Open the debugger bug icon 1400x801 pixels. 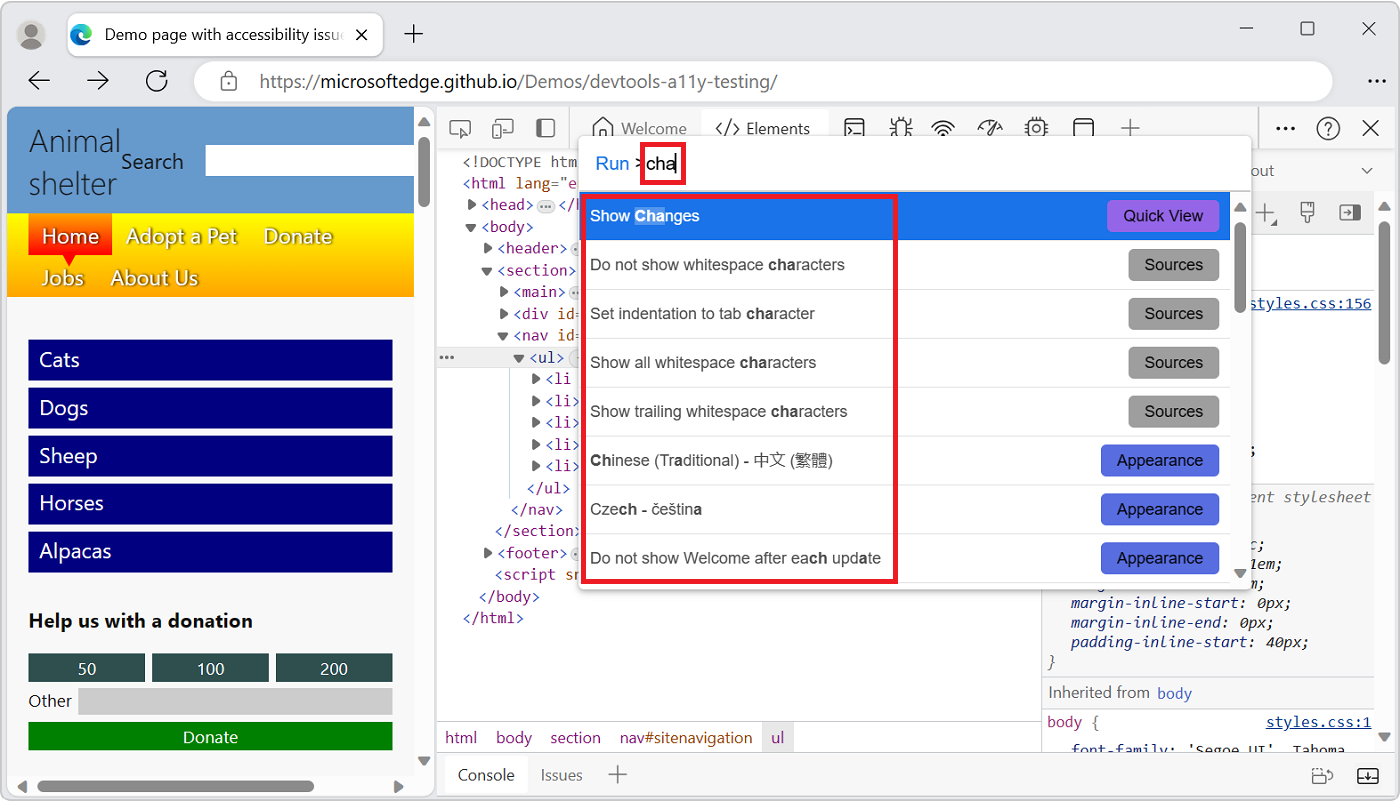tap(900, 128)
